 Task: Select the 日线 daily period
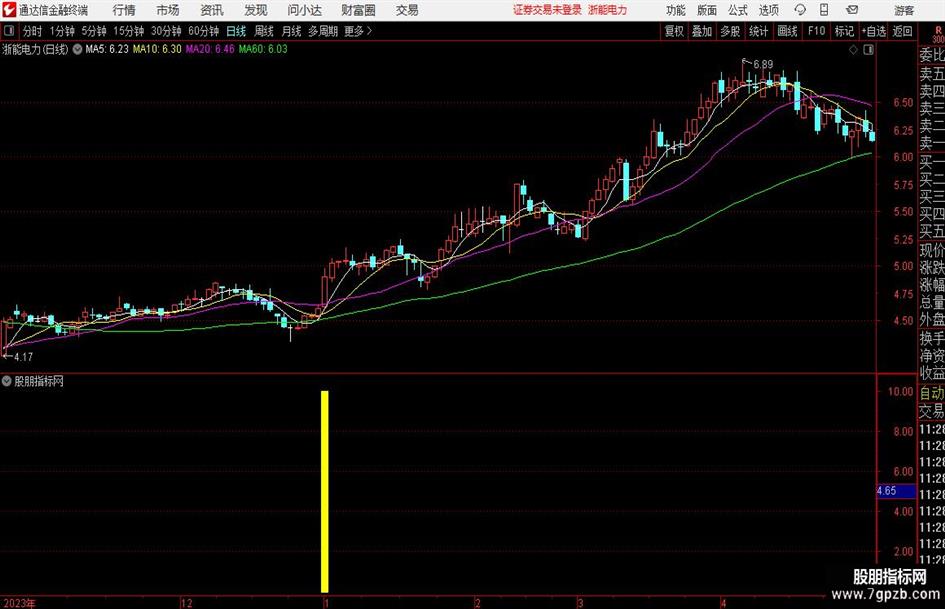(x=236, y=31)
